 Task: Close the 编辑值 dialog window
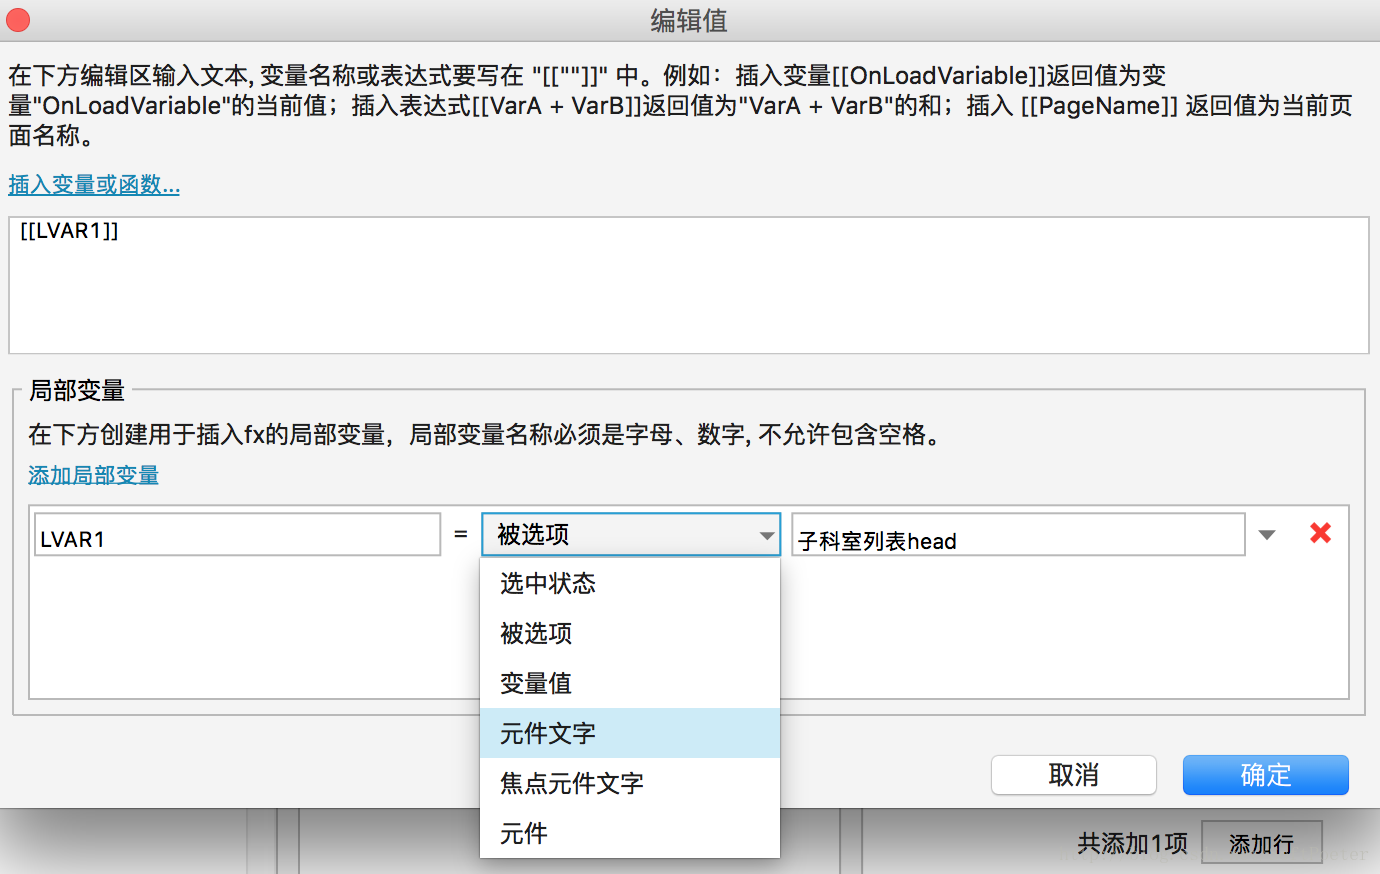pos(18,20)
